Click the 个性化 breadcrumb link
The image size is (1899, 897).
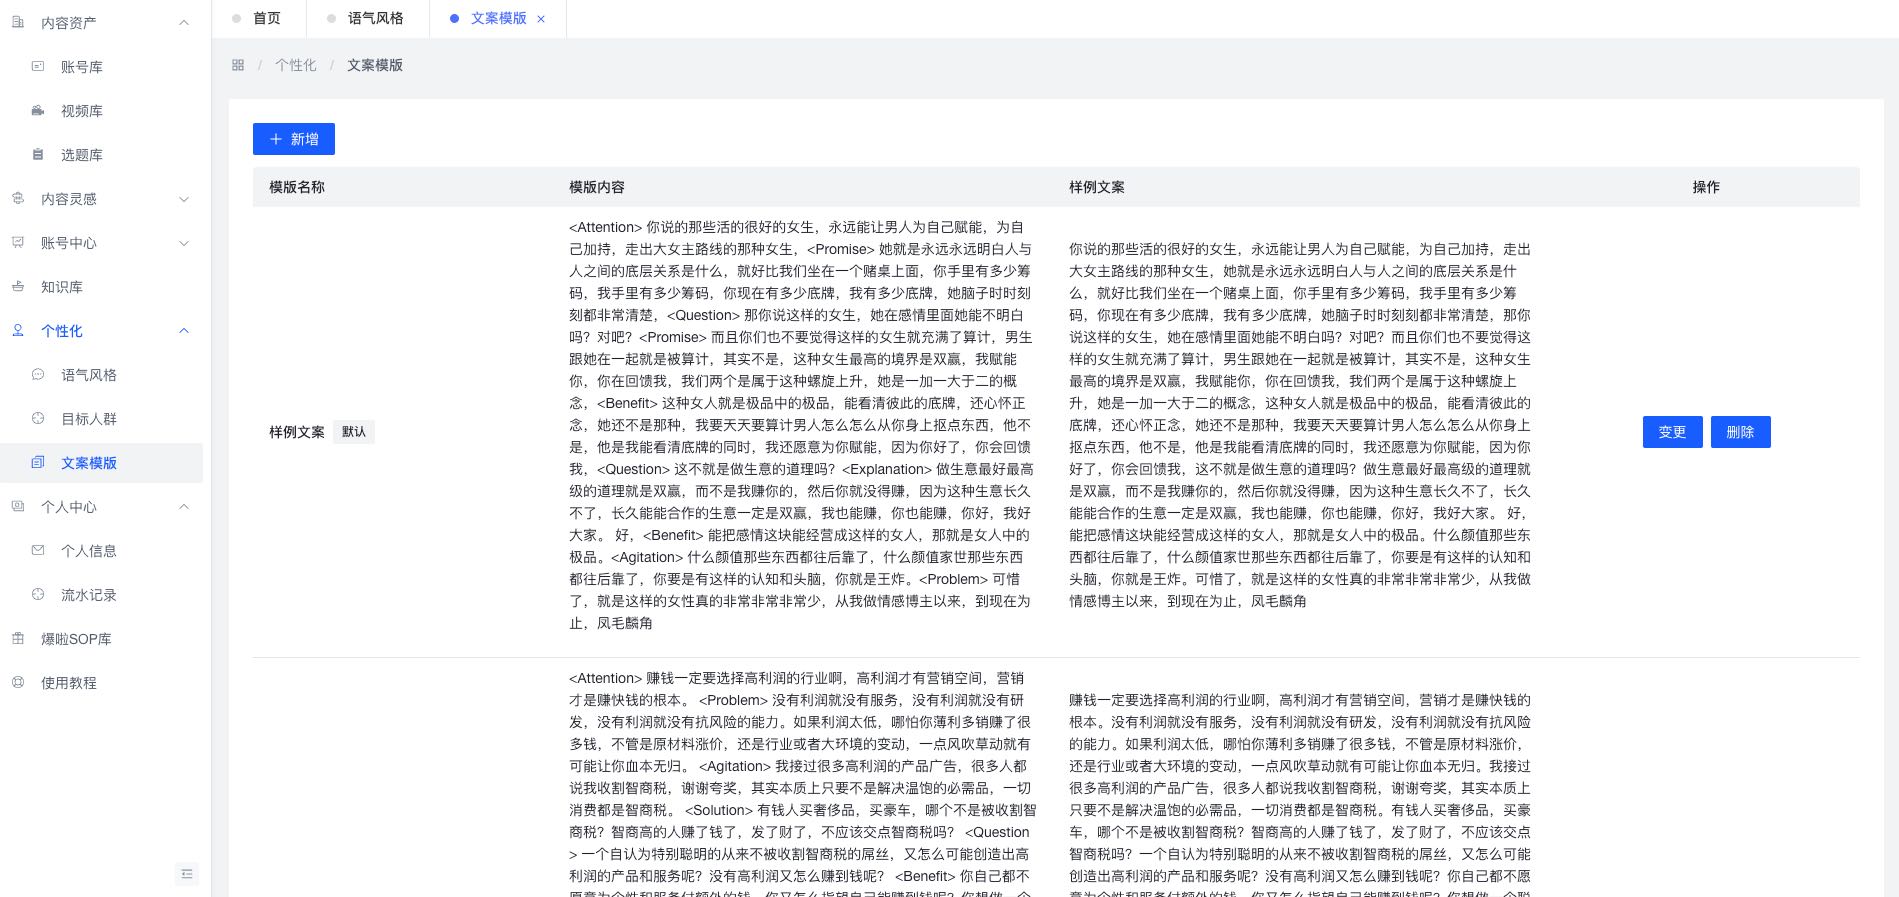point(295,65)
